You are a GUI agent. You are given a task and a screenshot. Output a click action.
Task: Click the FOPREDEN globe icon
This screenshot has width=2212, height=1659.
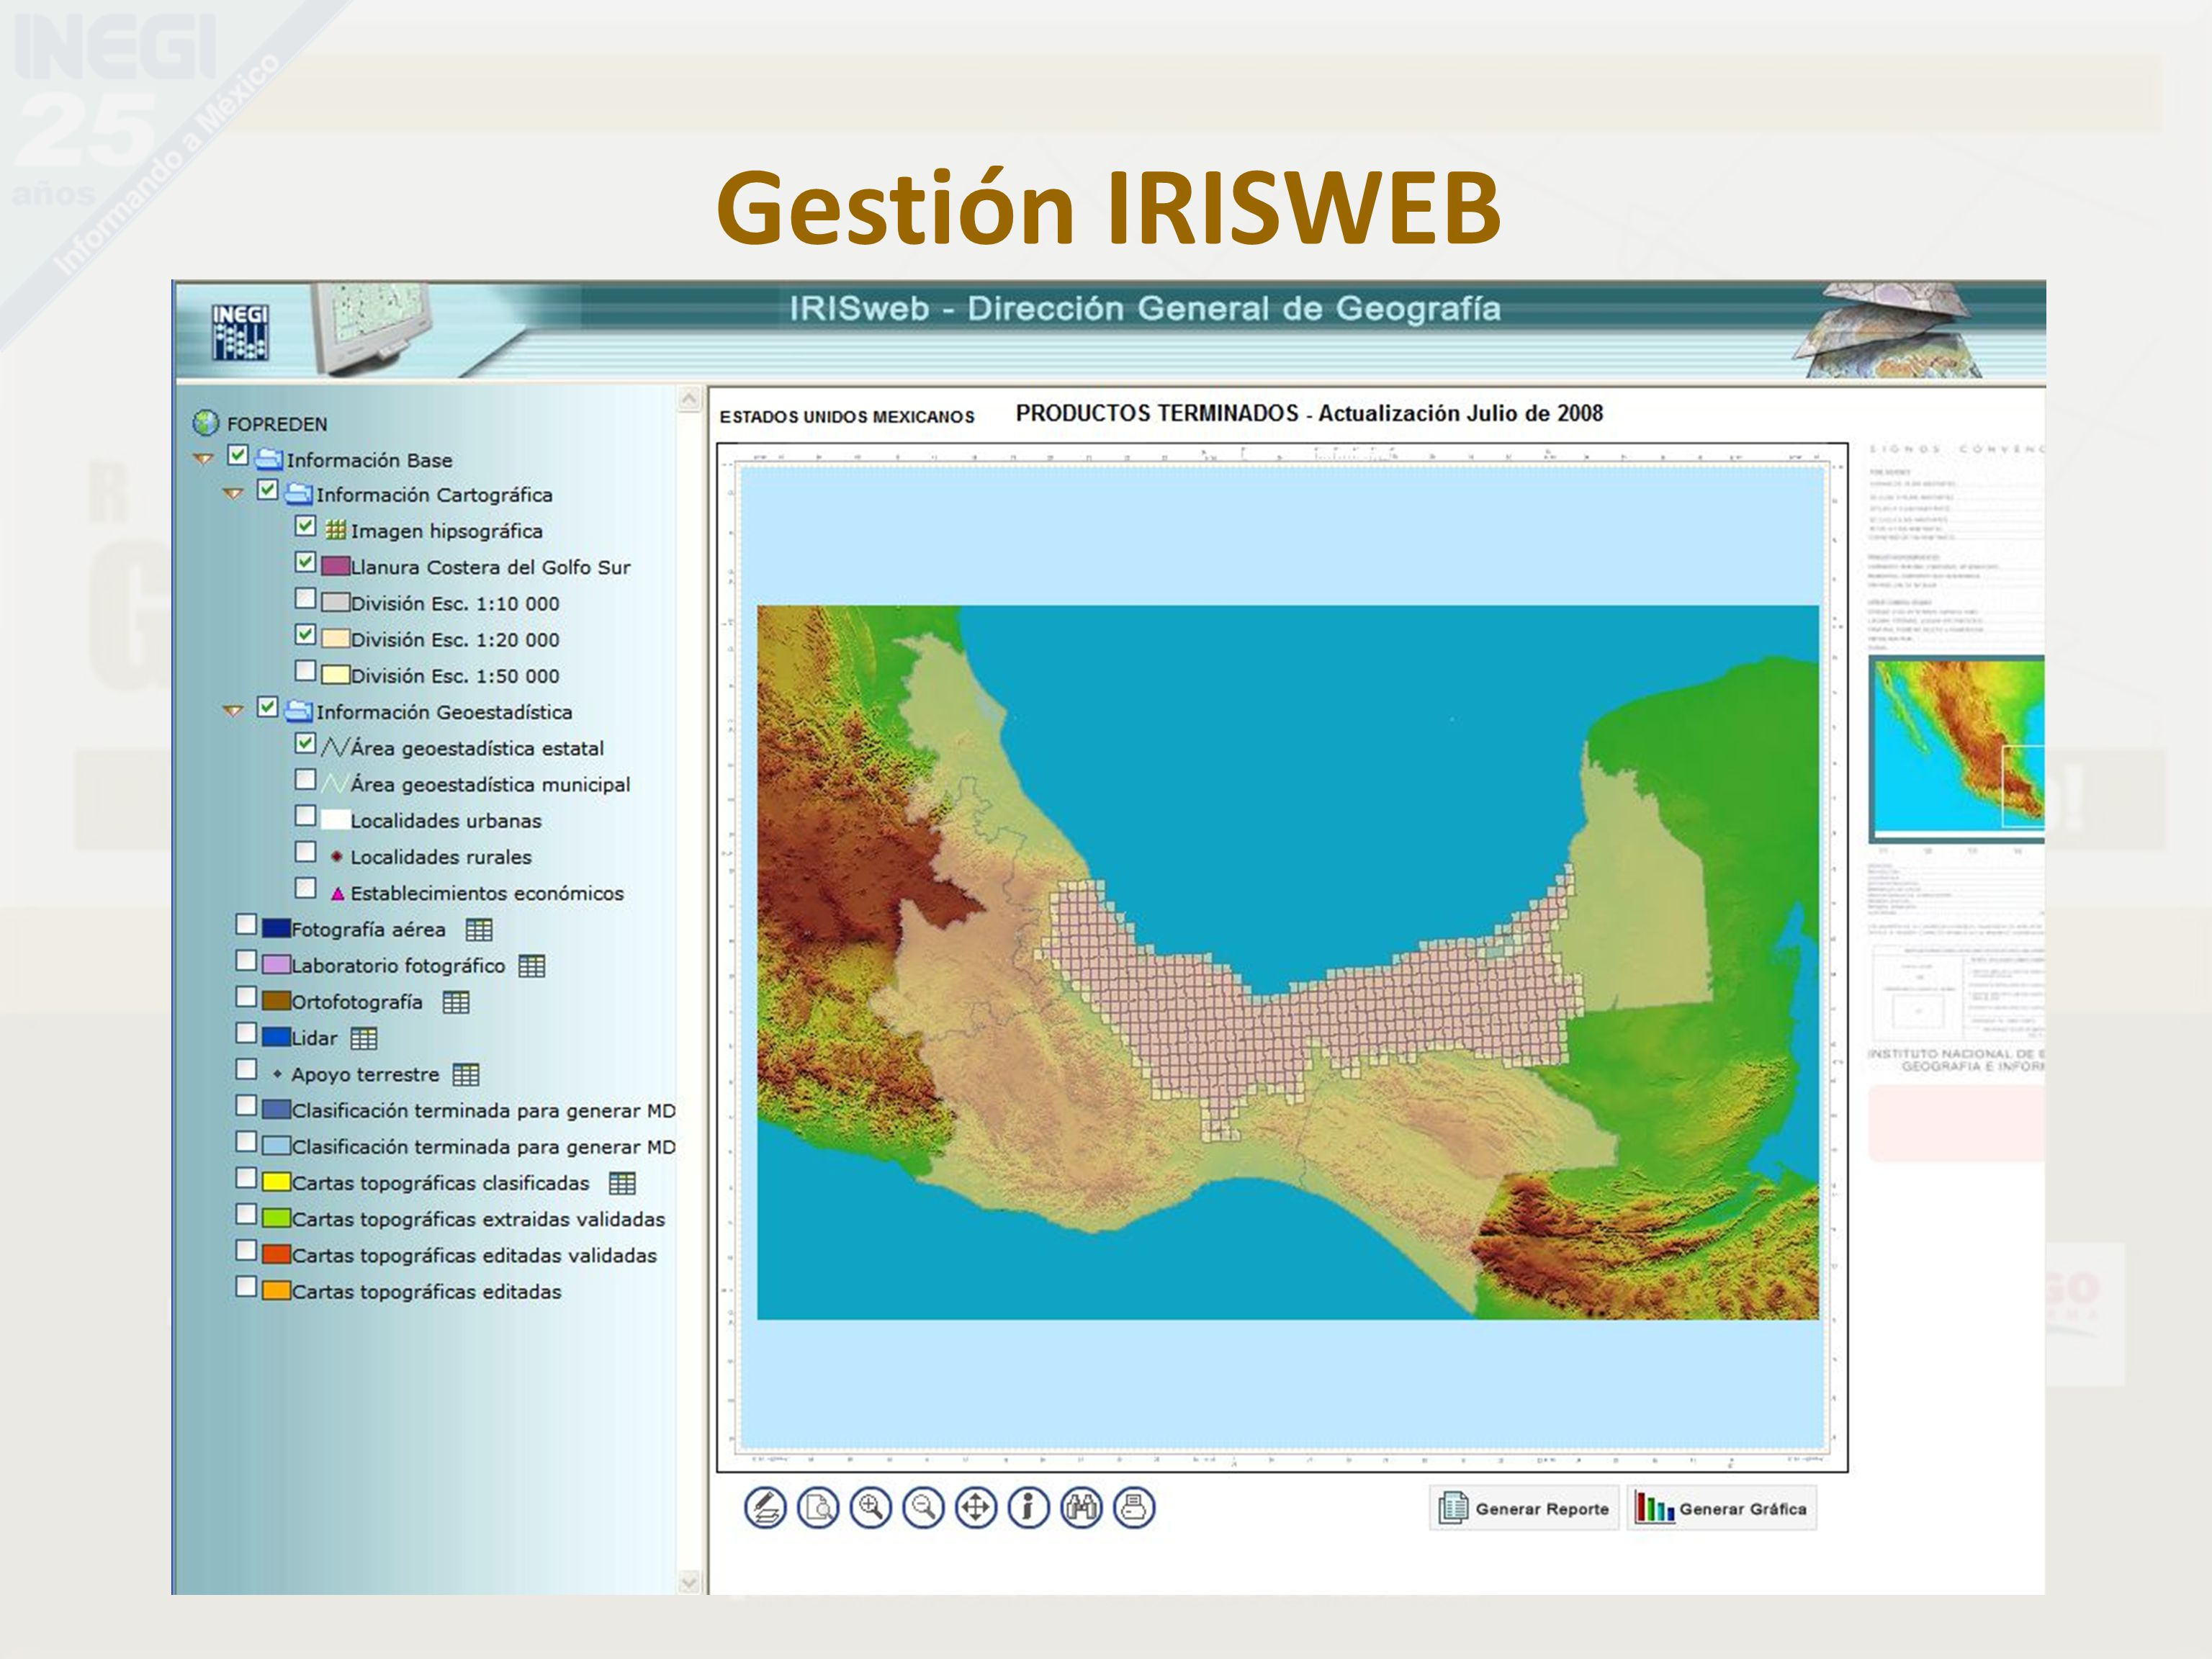tap(205, 423)
